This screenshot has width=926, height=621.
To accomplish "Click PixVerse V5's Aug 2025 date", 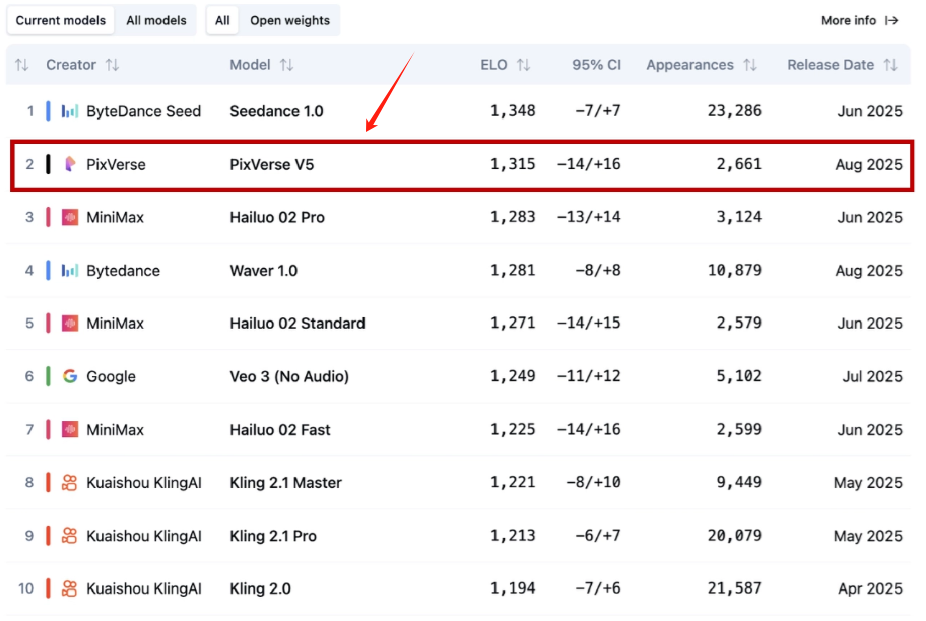I will [x=869, y=164].
